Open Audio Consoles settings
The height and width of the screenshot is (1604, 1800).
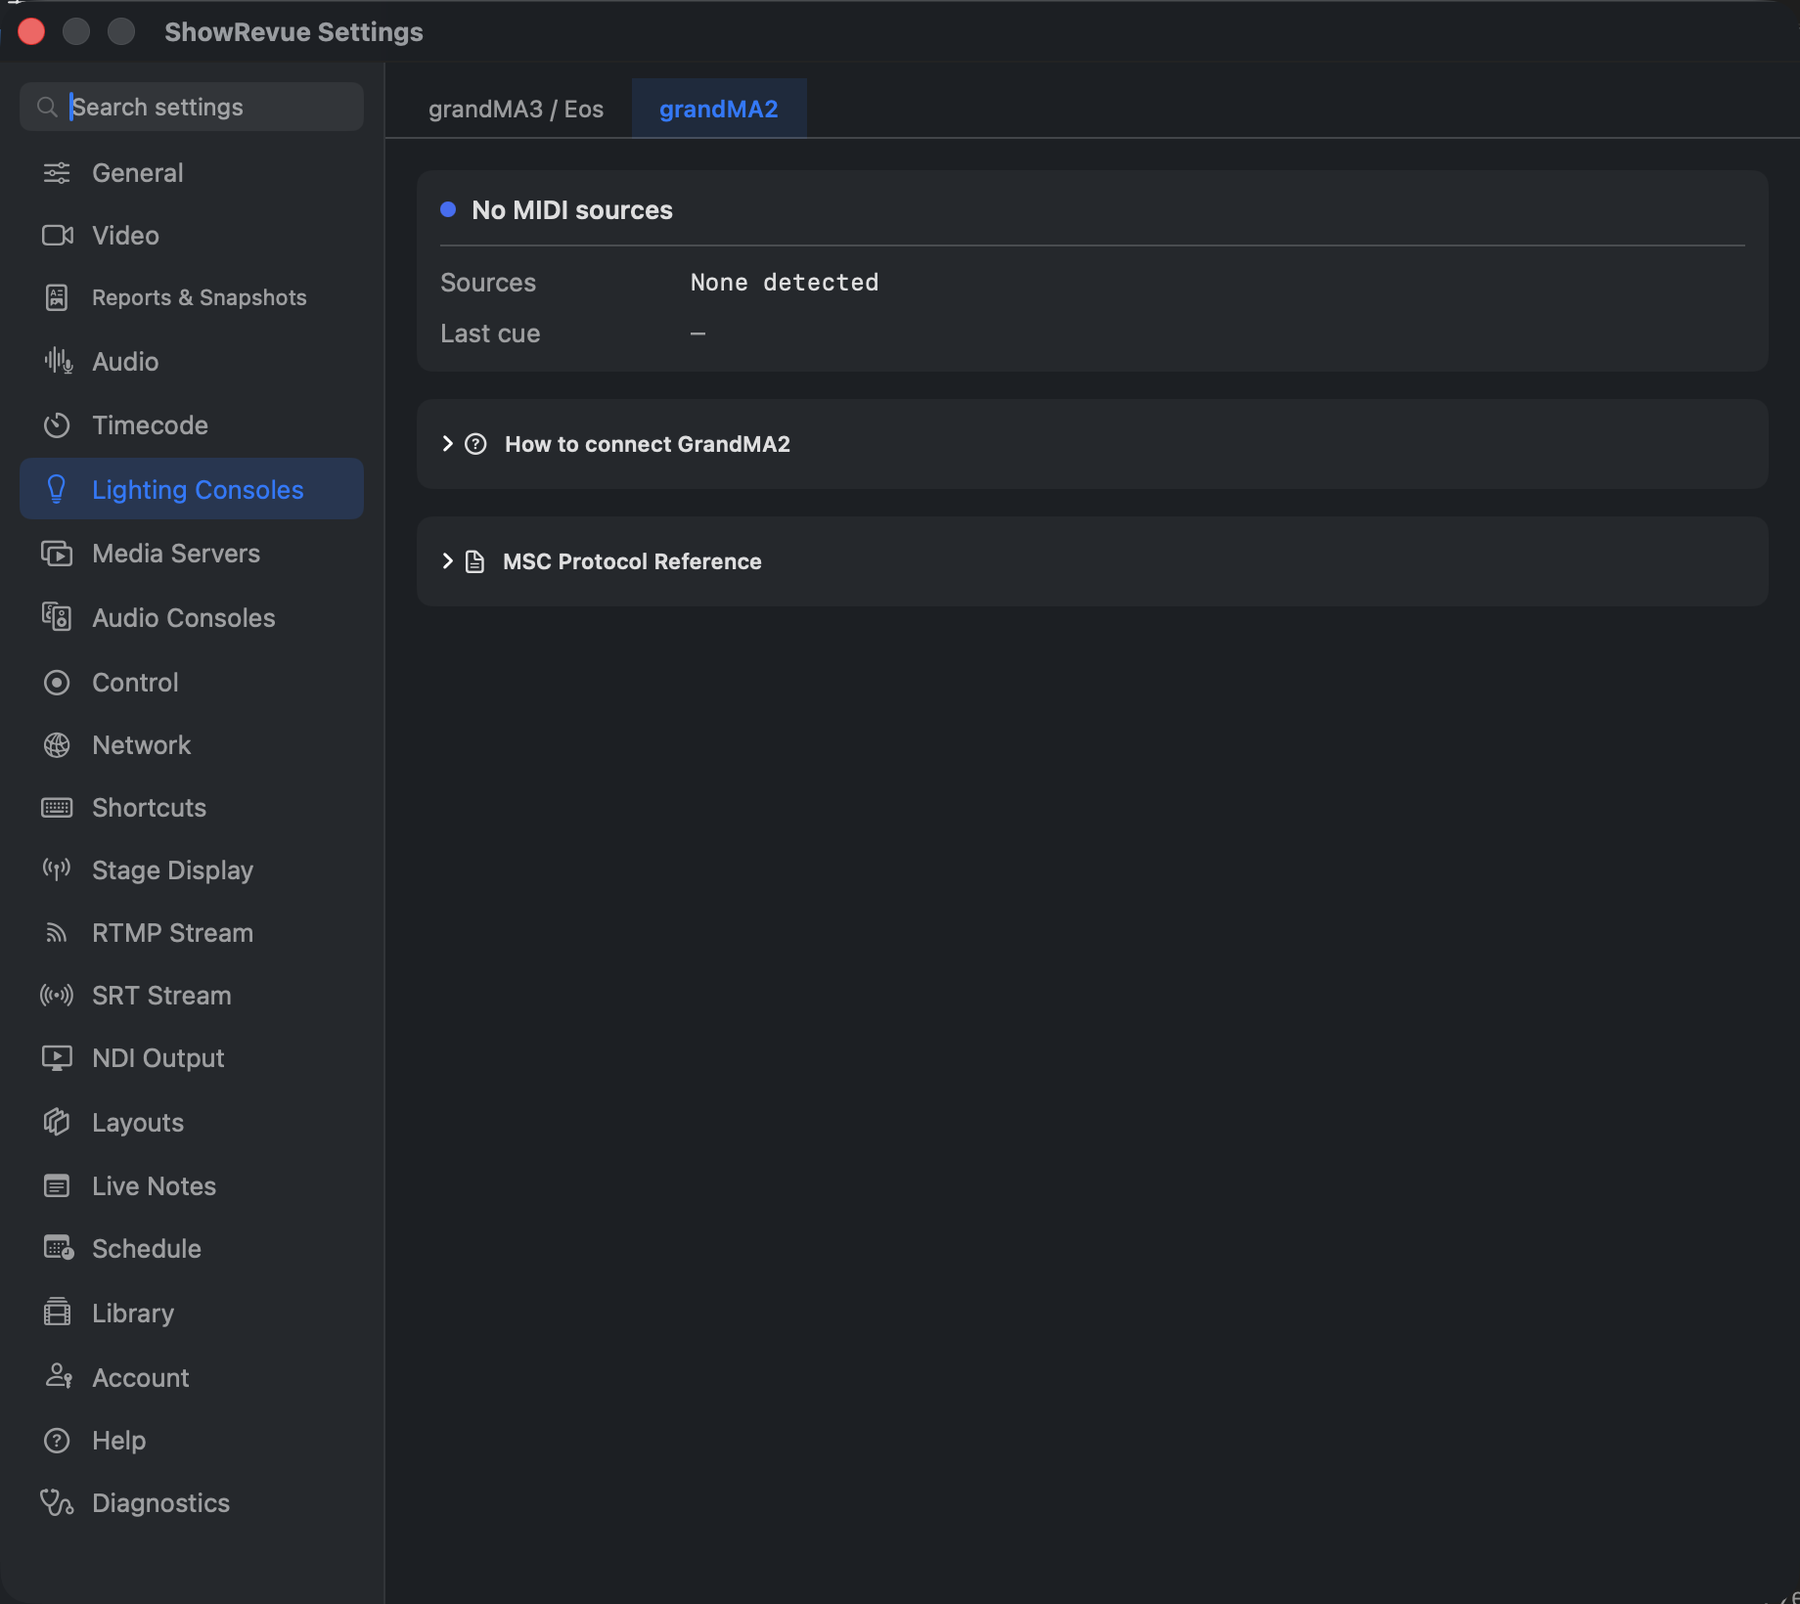tap(191, 617)
